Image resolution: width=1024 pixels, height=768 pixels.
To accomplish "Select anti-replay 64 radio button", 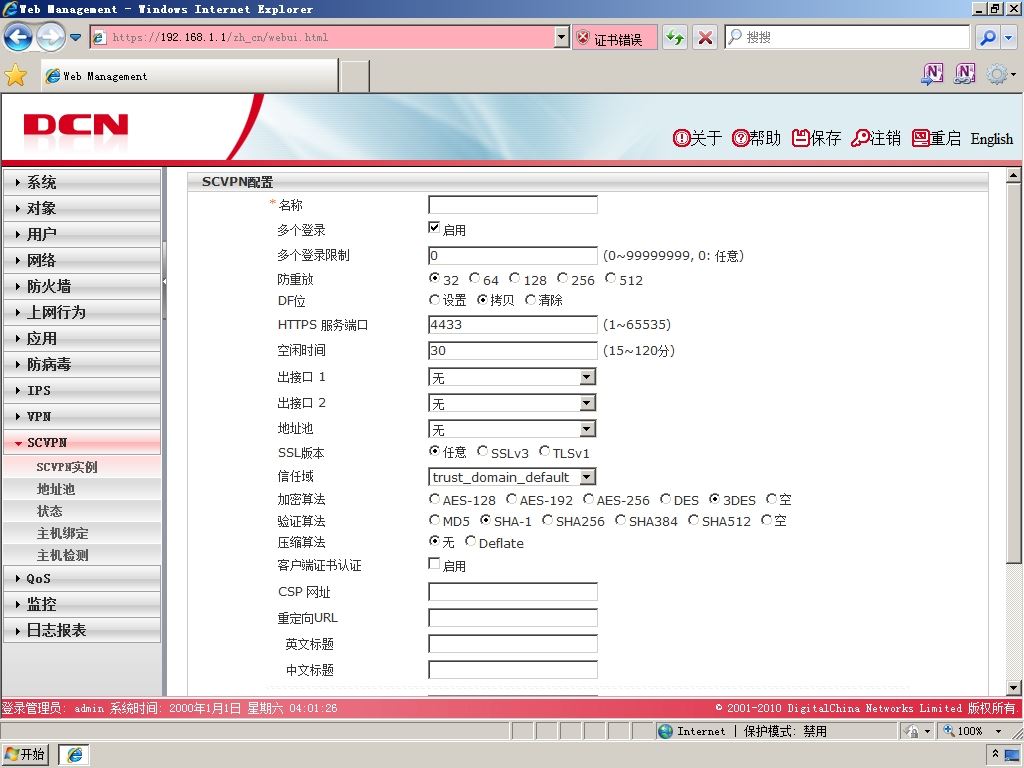I will [x=475, y=278].
